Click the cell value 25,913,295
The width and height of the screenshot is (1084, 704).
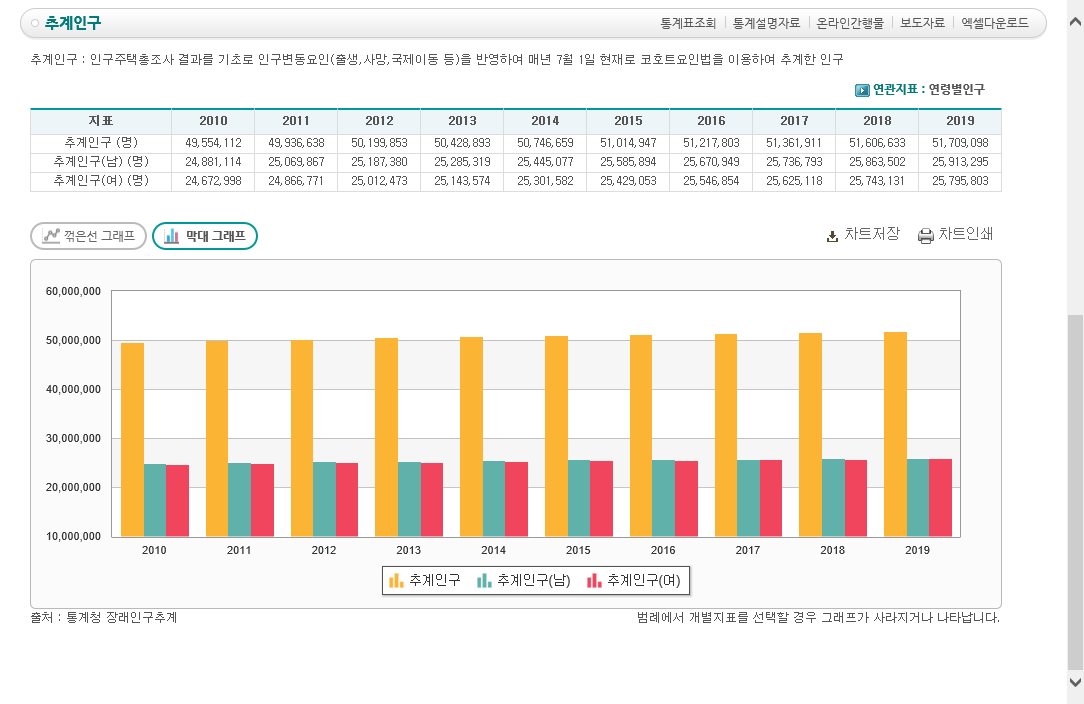[x=960, y=162]
